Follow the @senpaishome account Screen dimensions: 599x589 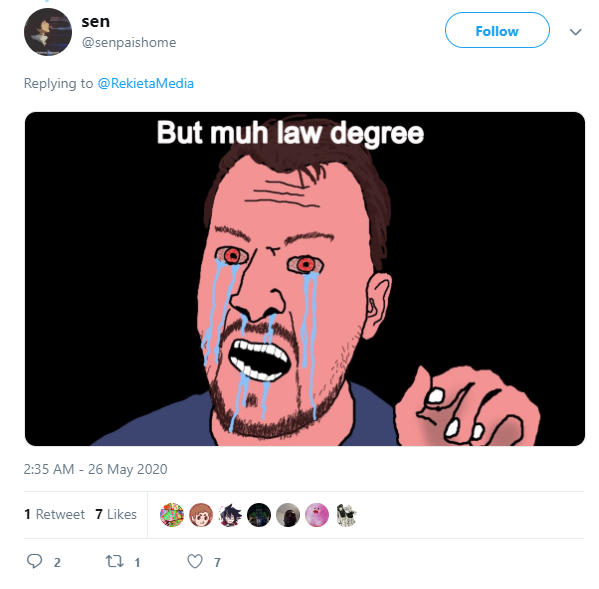point(497,30)
